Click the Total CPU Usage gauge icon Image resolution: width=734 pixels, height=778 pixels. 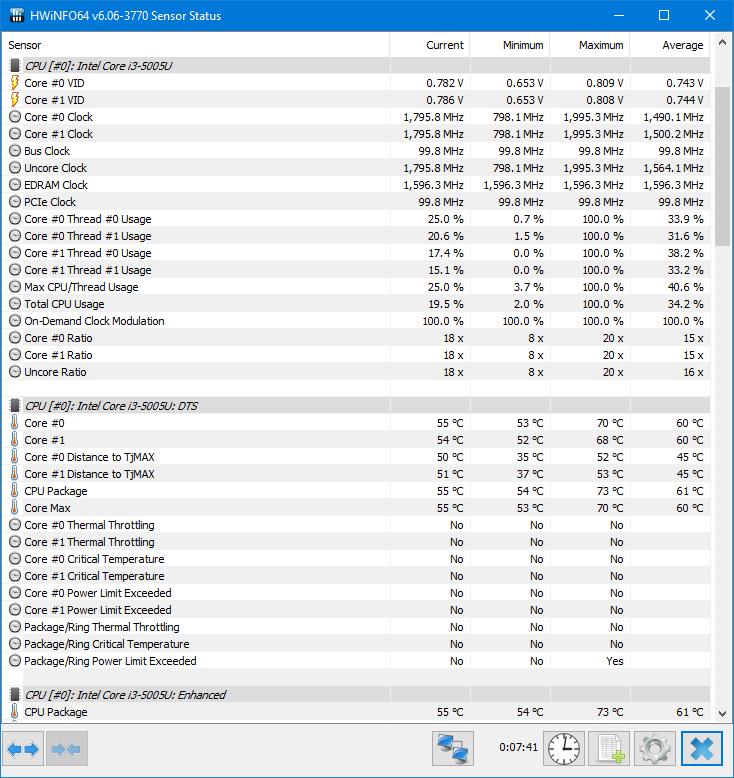click(15, 304)
